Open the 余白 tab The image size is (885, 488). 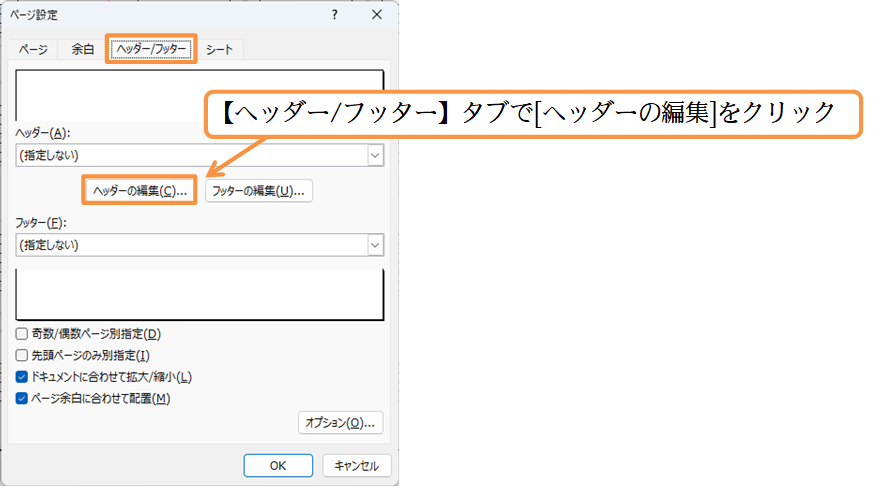(x=82, y=50)
